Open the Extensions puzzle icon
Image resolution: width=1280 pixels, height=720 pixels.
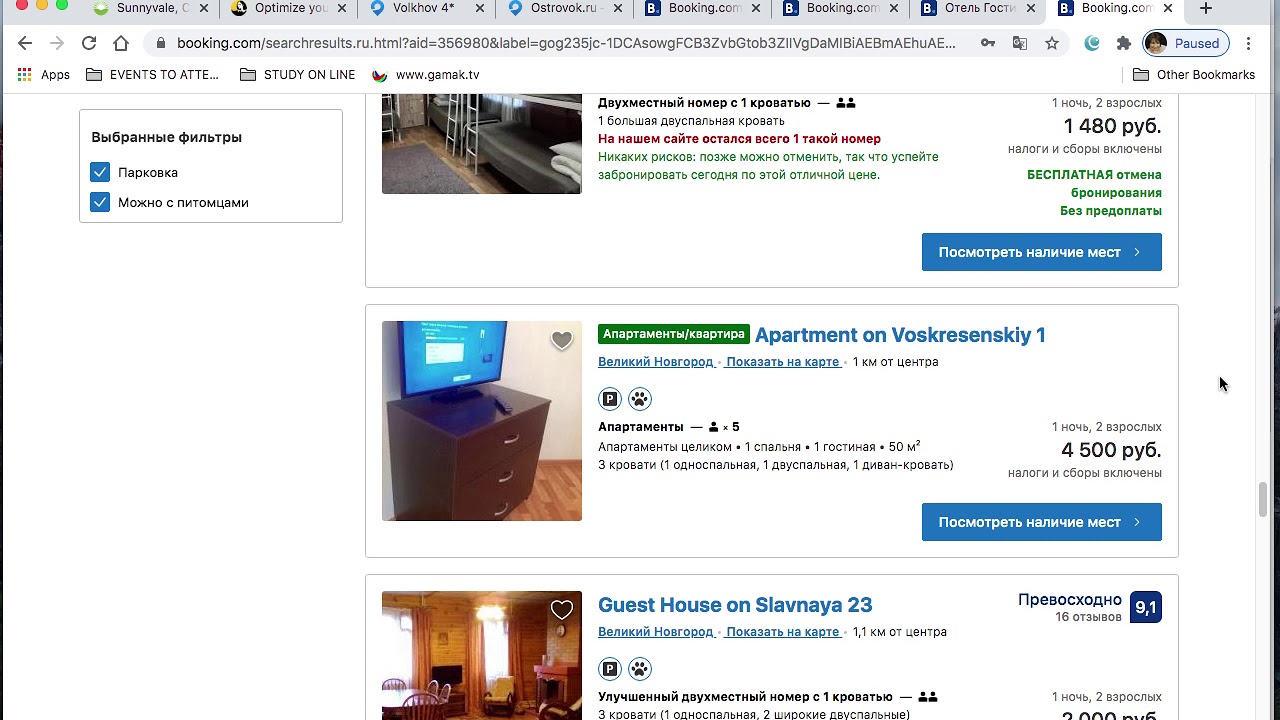click(1124, 43)
